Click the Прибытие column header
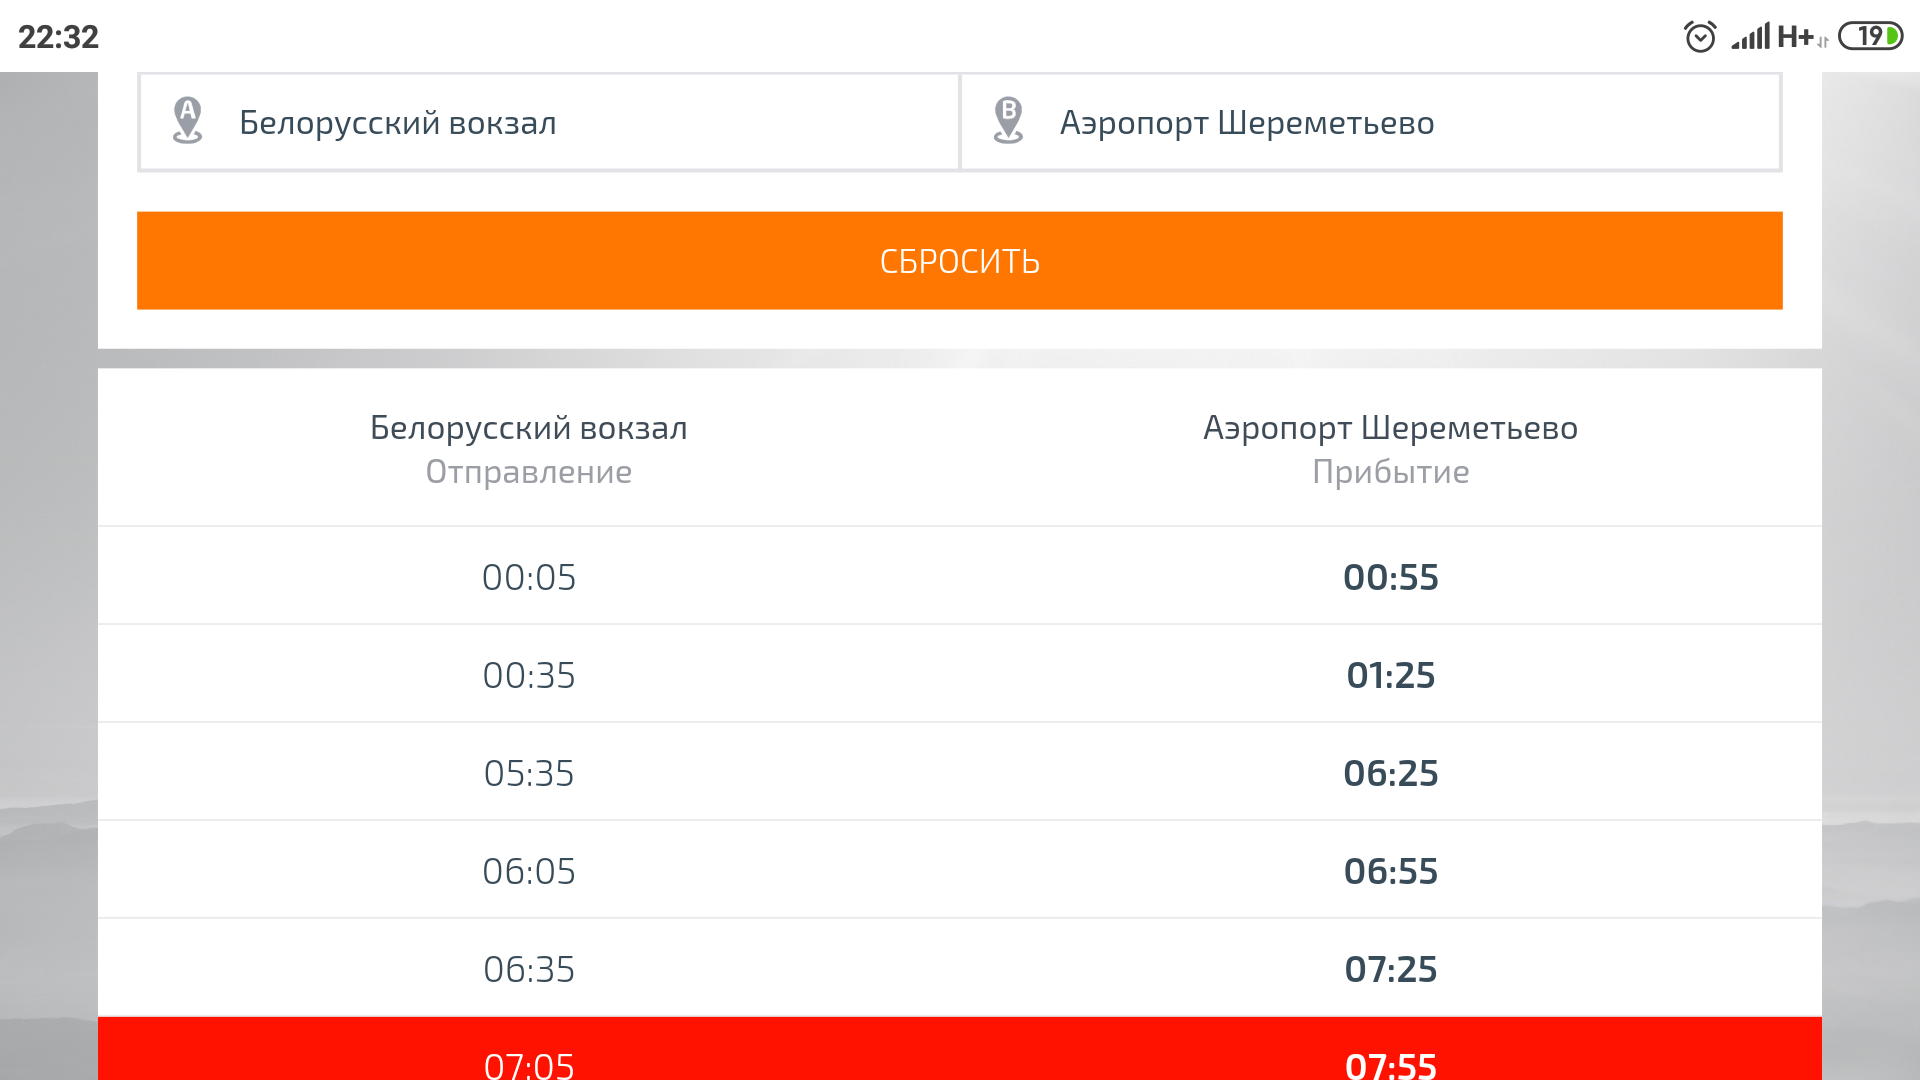 click(1390, 471)
